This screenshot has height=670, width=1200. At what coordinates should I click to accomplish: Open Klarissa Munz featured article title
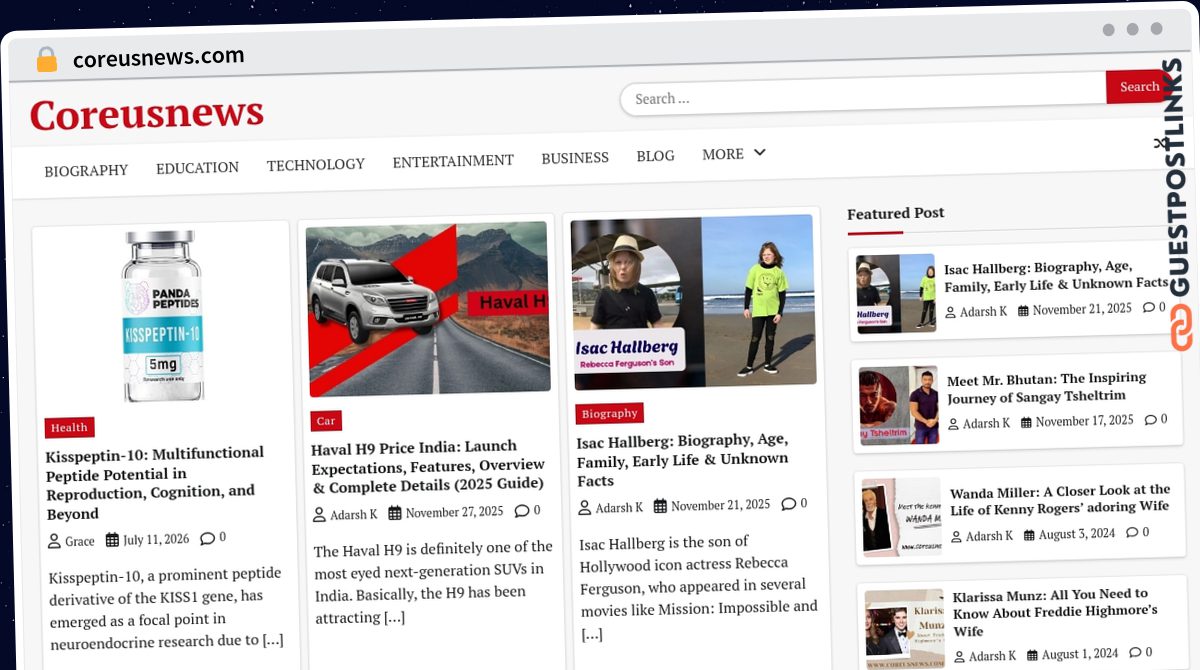click(1055, 612)
